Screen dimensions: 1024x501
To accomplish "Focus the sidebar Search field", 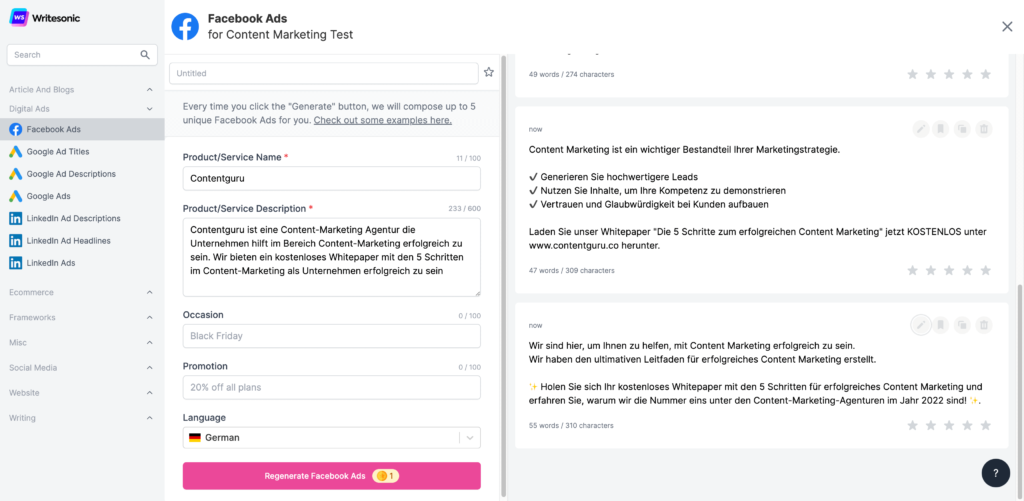I will [x=82, y=55].
